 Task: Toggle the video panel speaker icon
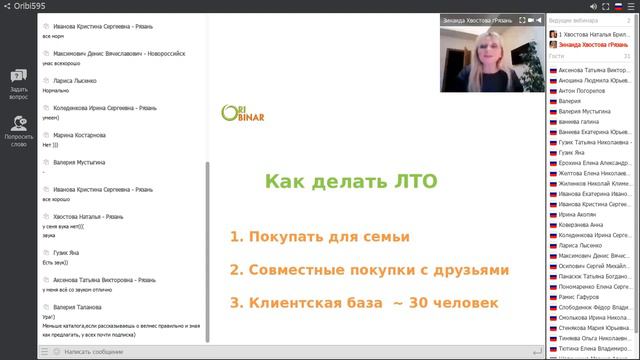(539, 20)
